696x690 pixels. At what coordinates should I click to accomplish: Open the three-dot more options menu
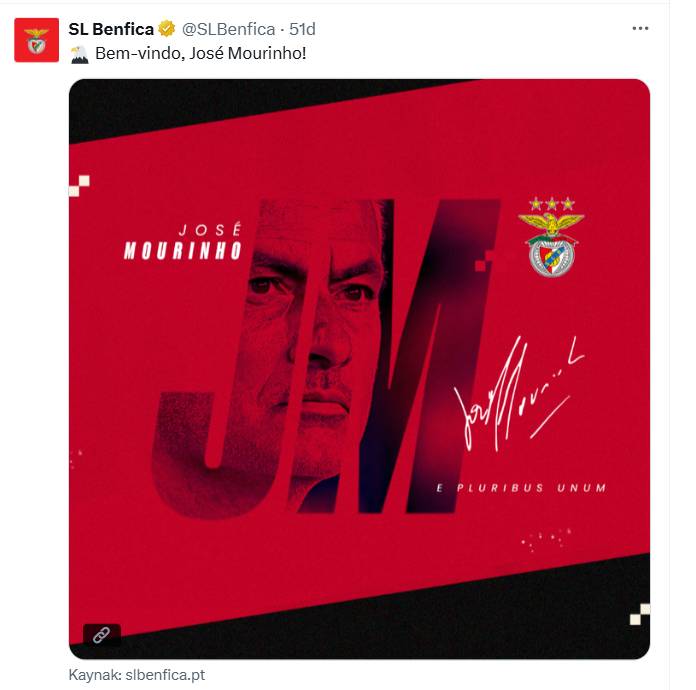click(x=640, y=28)
